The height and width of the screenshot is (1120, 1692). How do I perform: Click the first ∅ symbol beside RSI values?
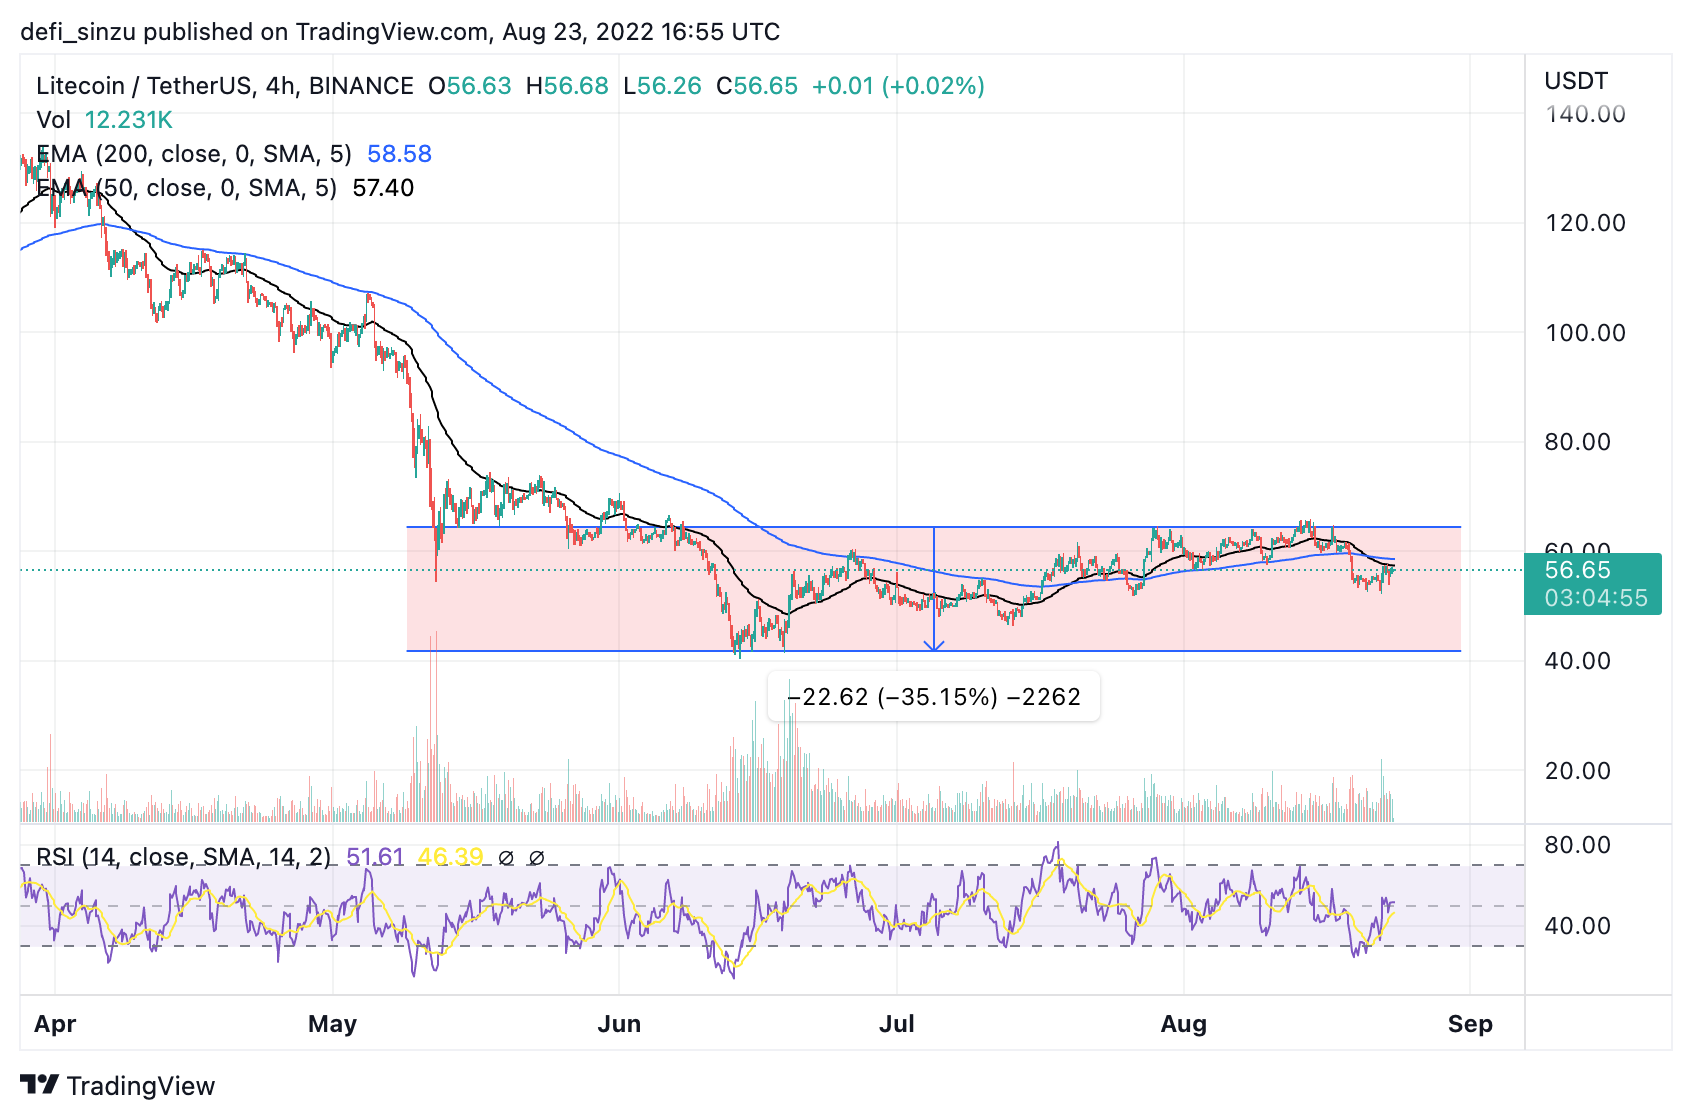click(506, 858)
